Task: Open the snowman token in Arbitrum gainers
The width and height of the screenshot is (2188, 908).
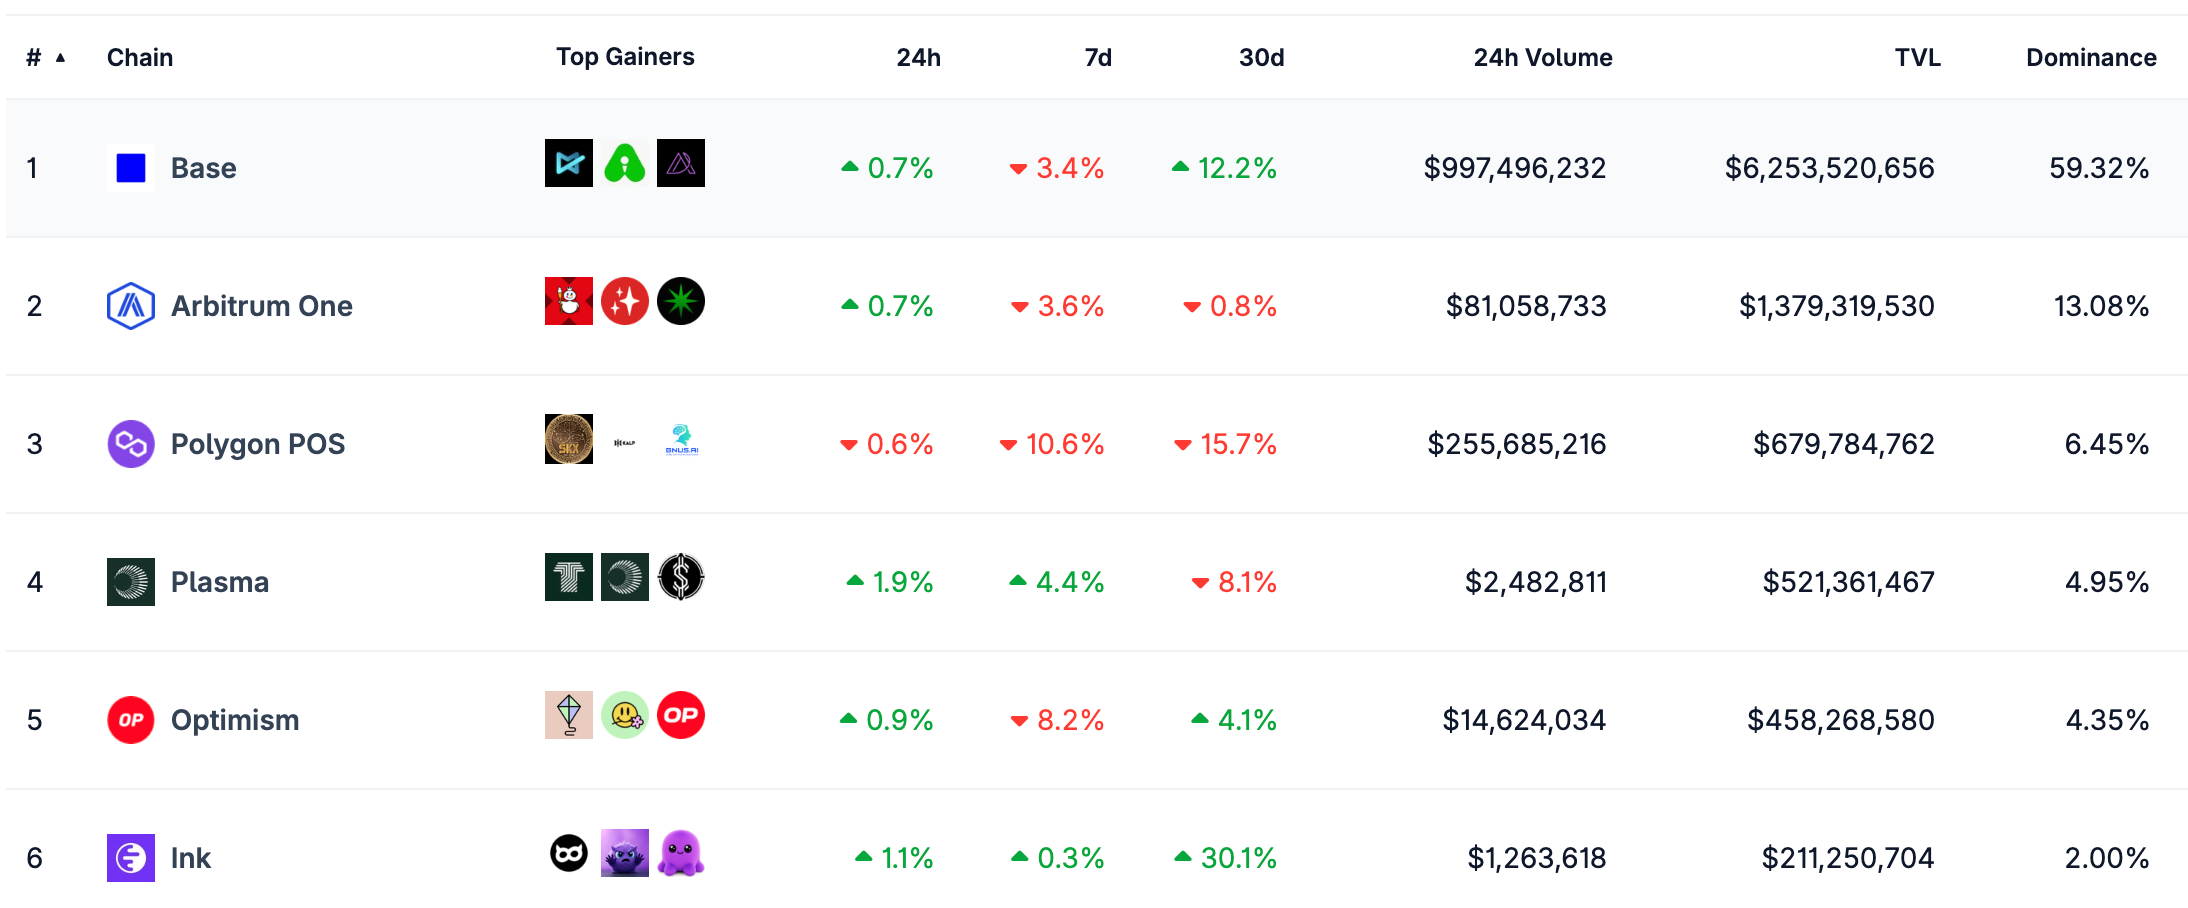Action: pos(569,301)
